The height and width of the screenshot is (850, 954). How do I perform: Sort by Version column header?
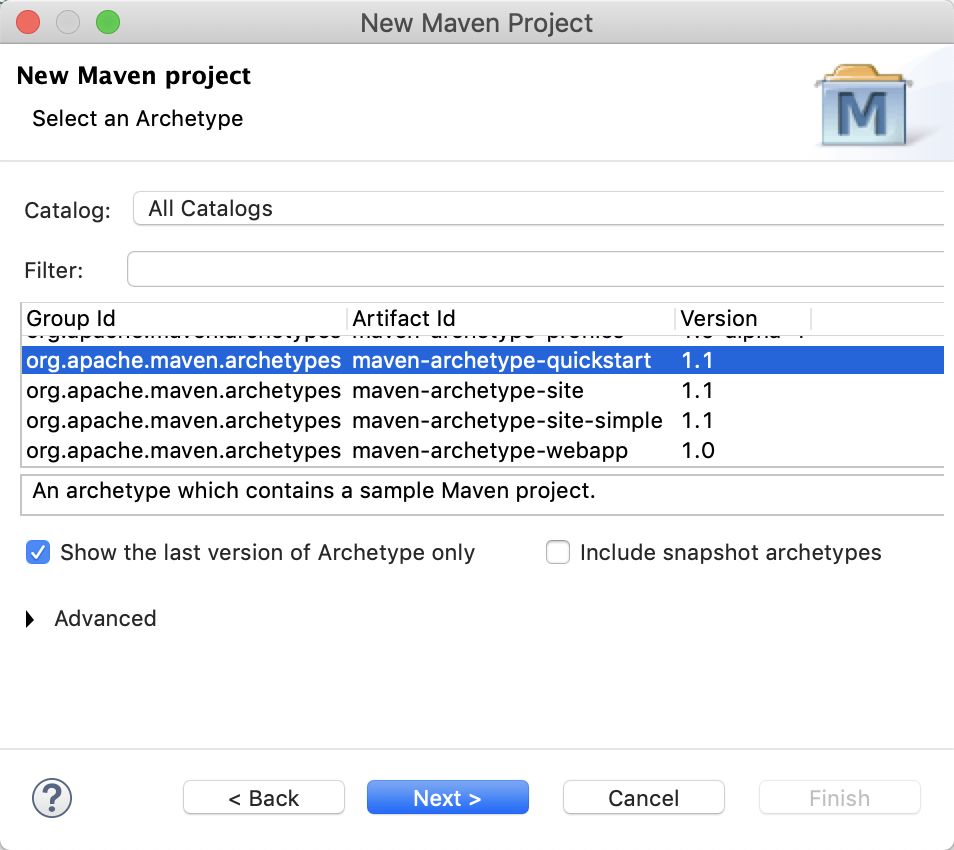(x=743, y=318)
